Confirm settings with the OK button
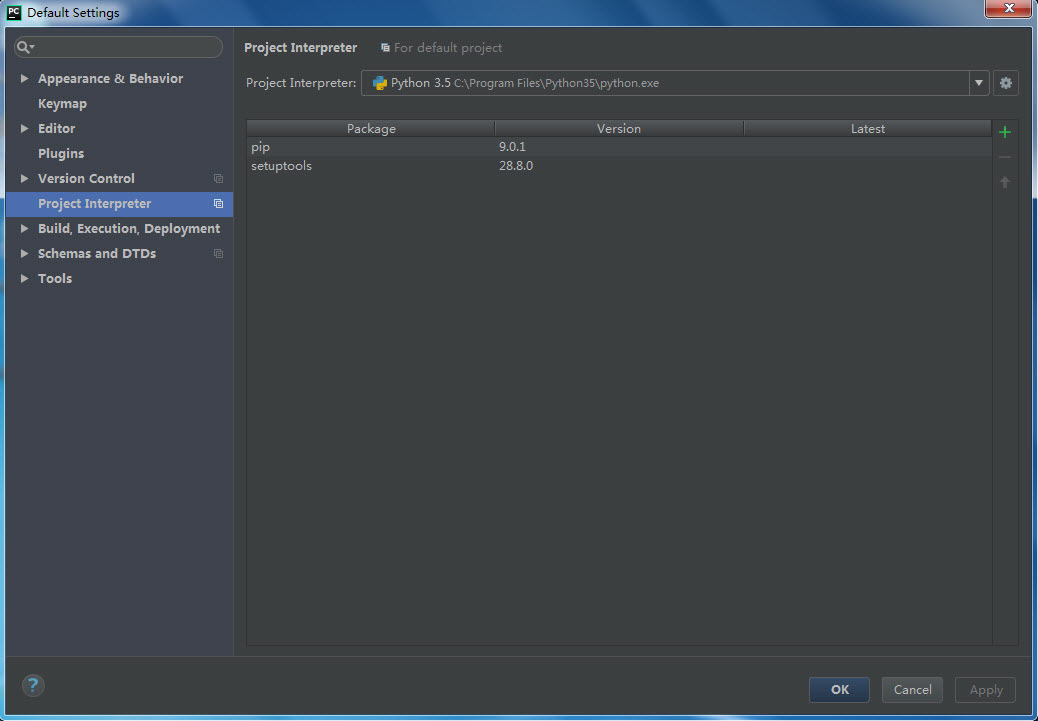 tap(839, 689)
